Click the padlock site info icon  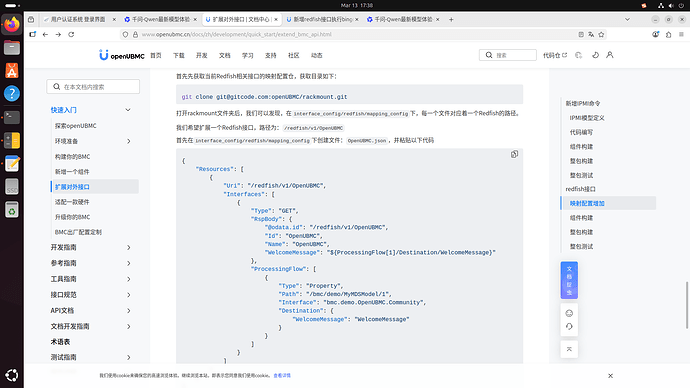click(x=135, y=34)
